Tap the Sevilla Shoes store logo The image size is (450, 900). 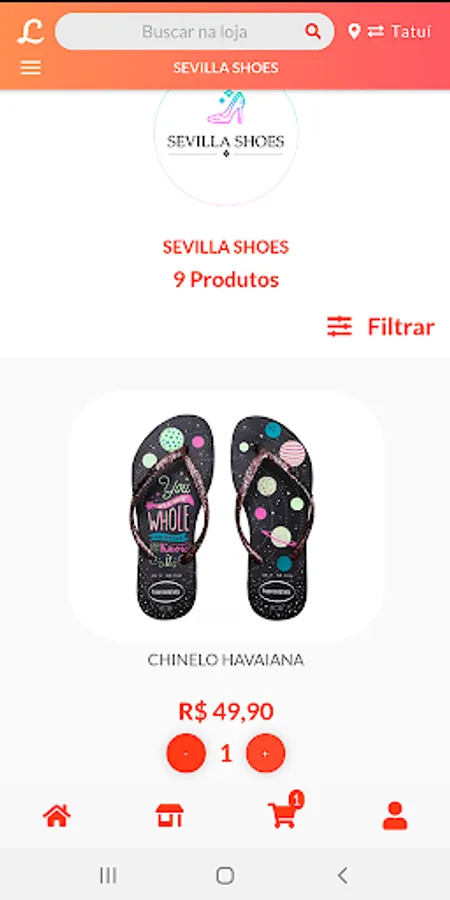pos(226,141)
